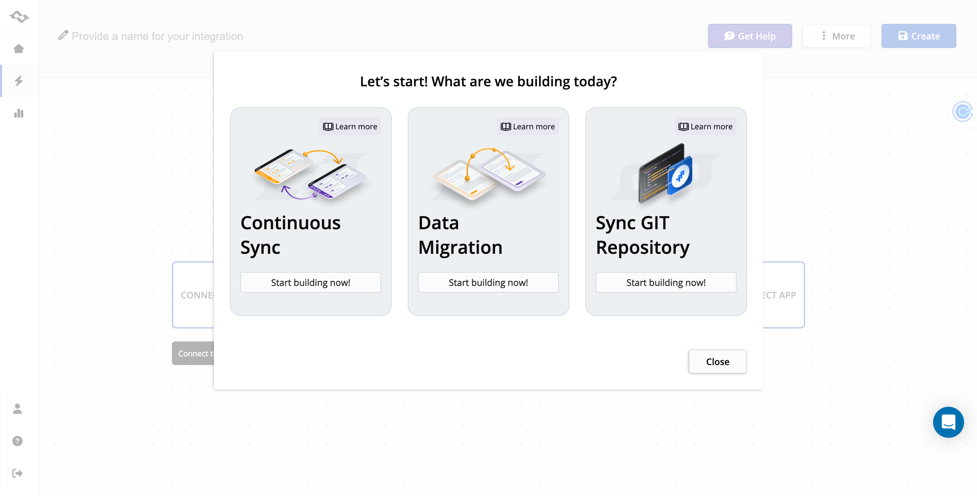977x496 pixels.
Task: Learn more about Continuous Sync
Action: (350, 127)
